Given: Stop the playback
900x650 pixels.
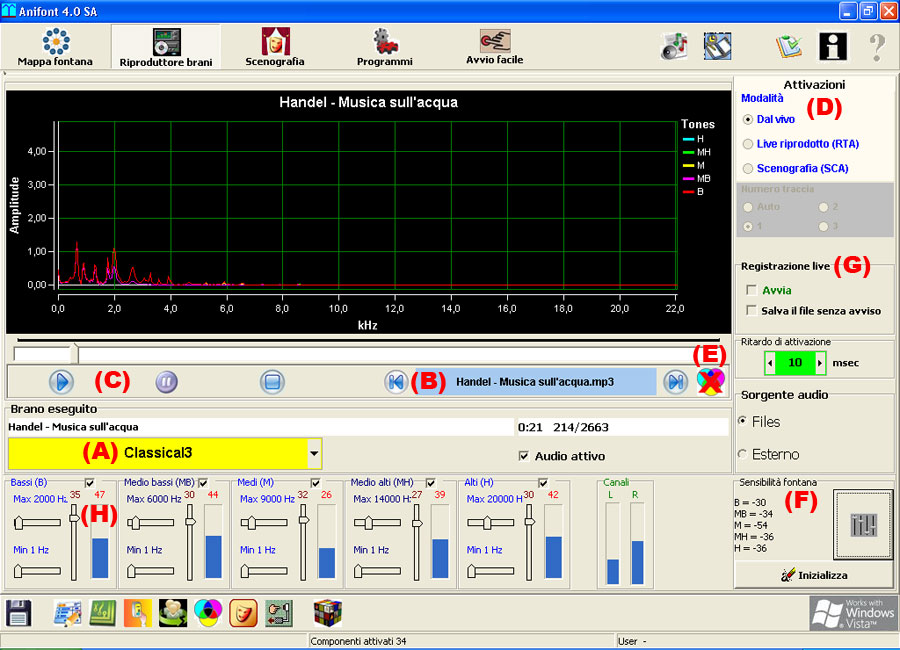Looking at the screenshot, I should tap(272, 382).
